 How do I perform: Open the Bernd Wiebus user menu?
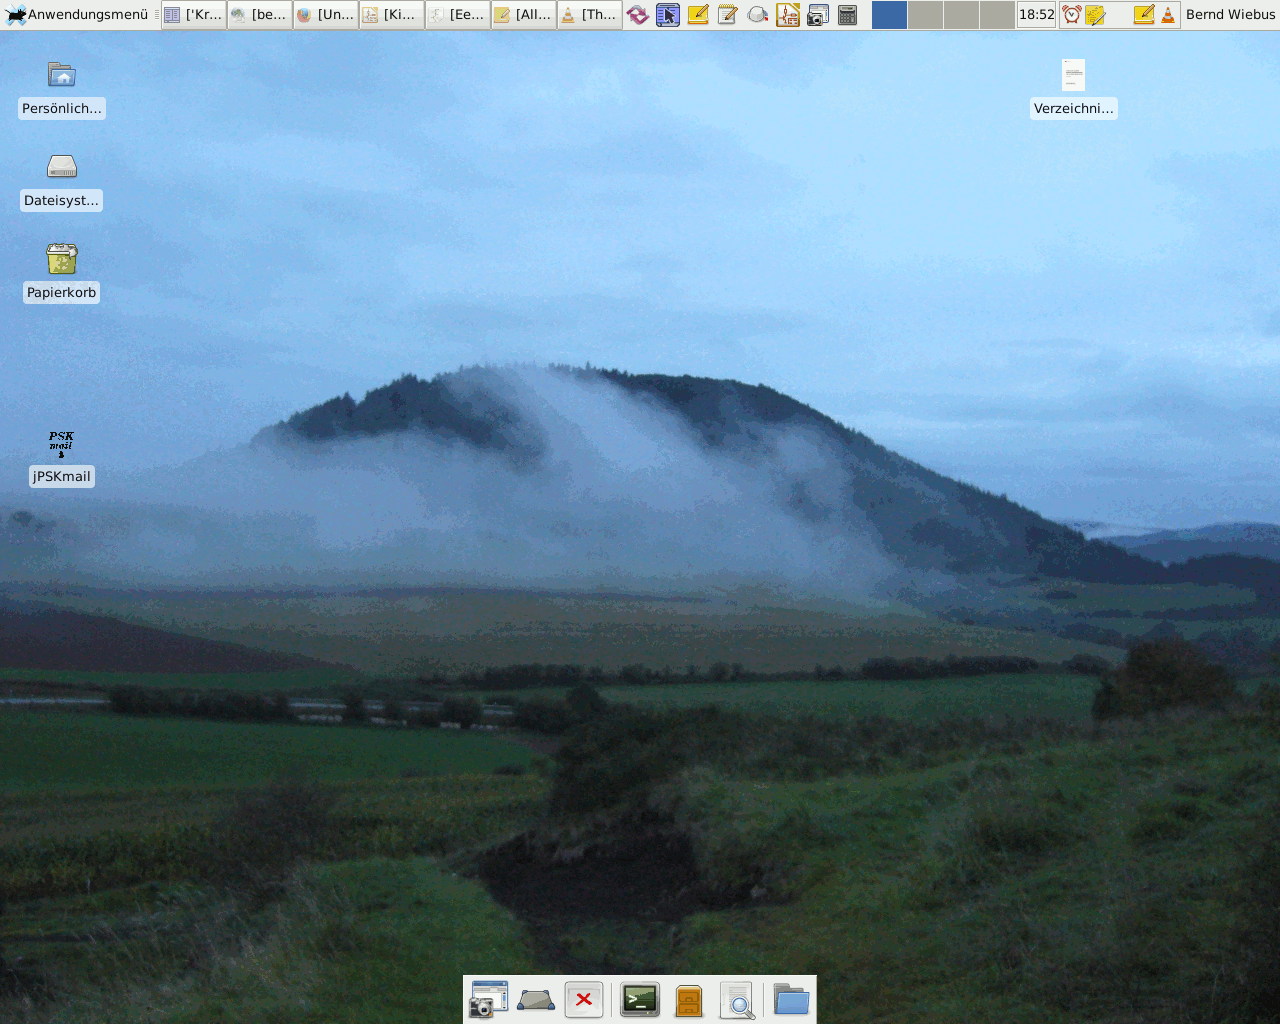click(1230, 14)
